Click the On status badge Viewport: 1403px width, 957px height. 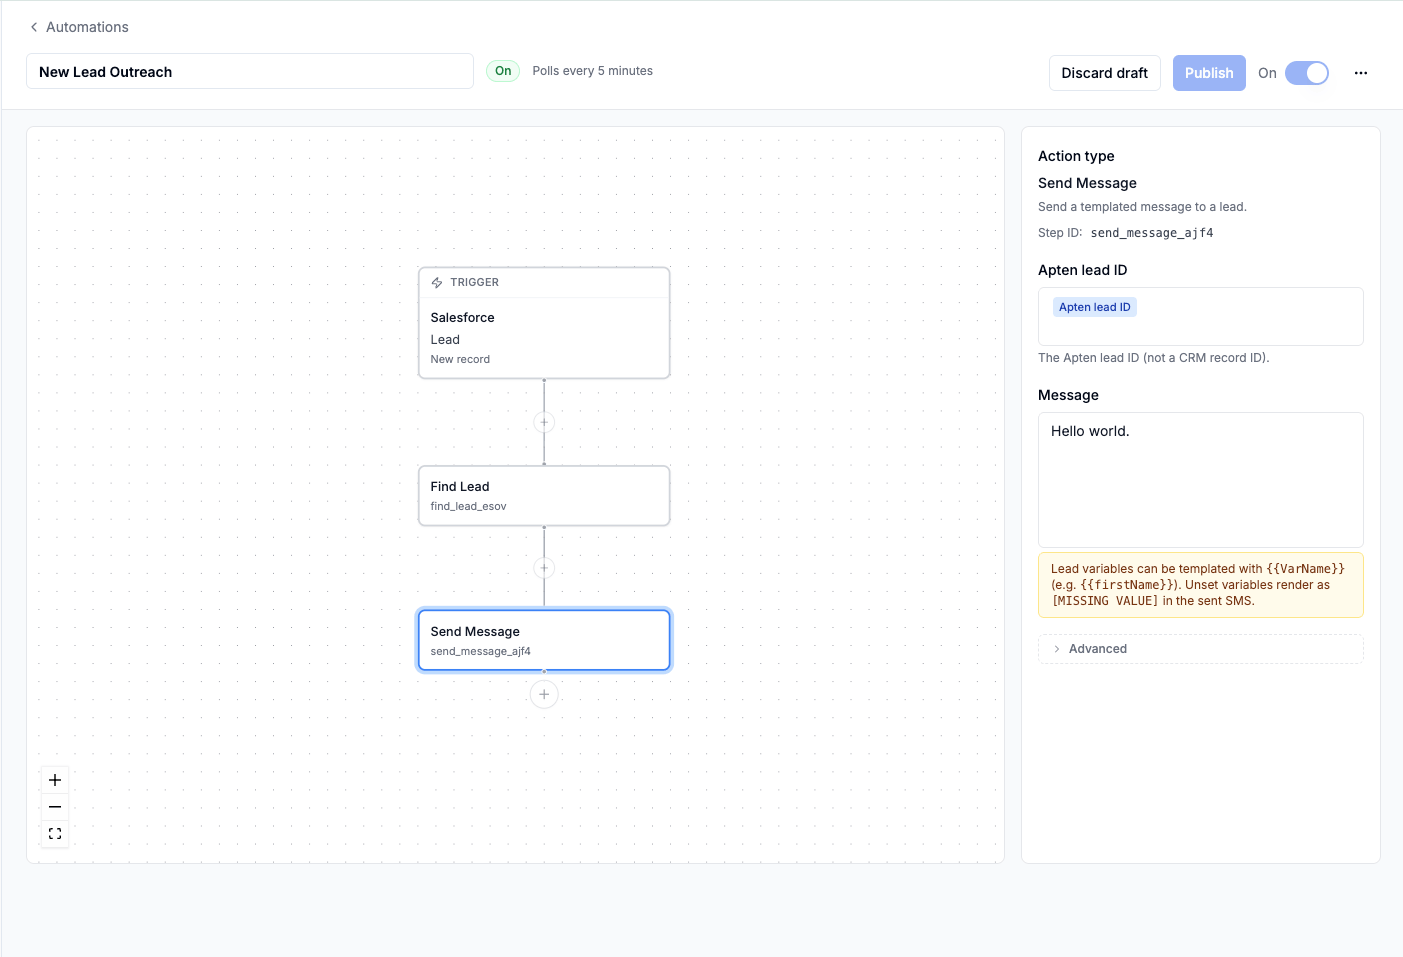pyautogui.click(x=503, y=71)
